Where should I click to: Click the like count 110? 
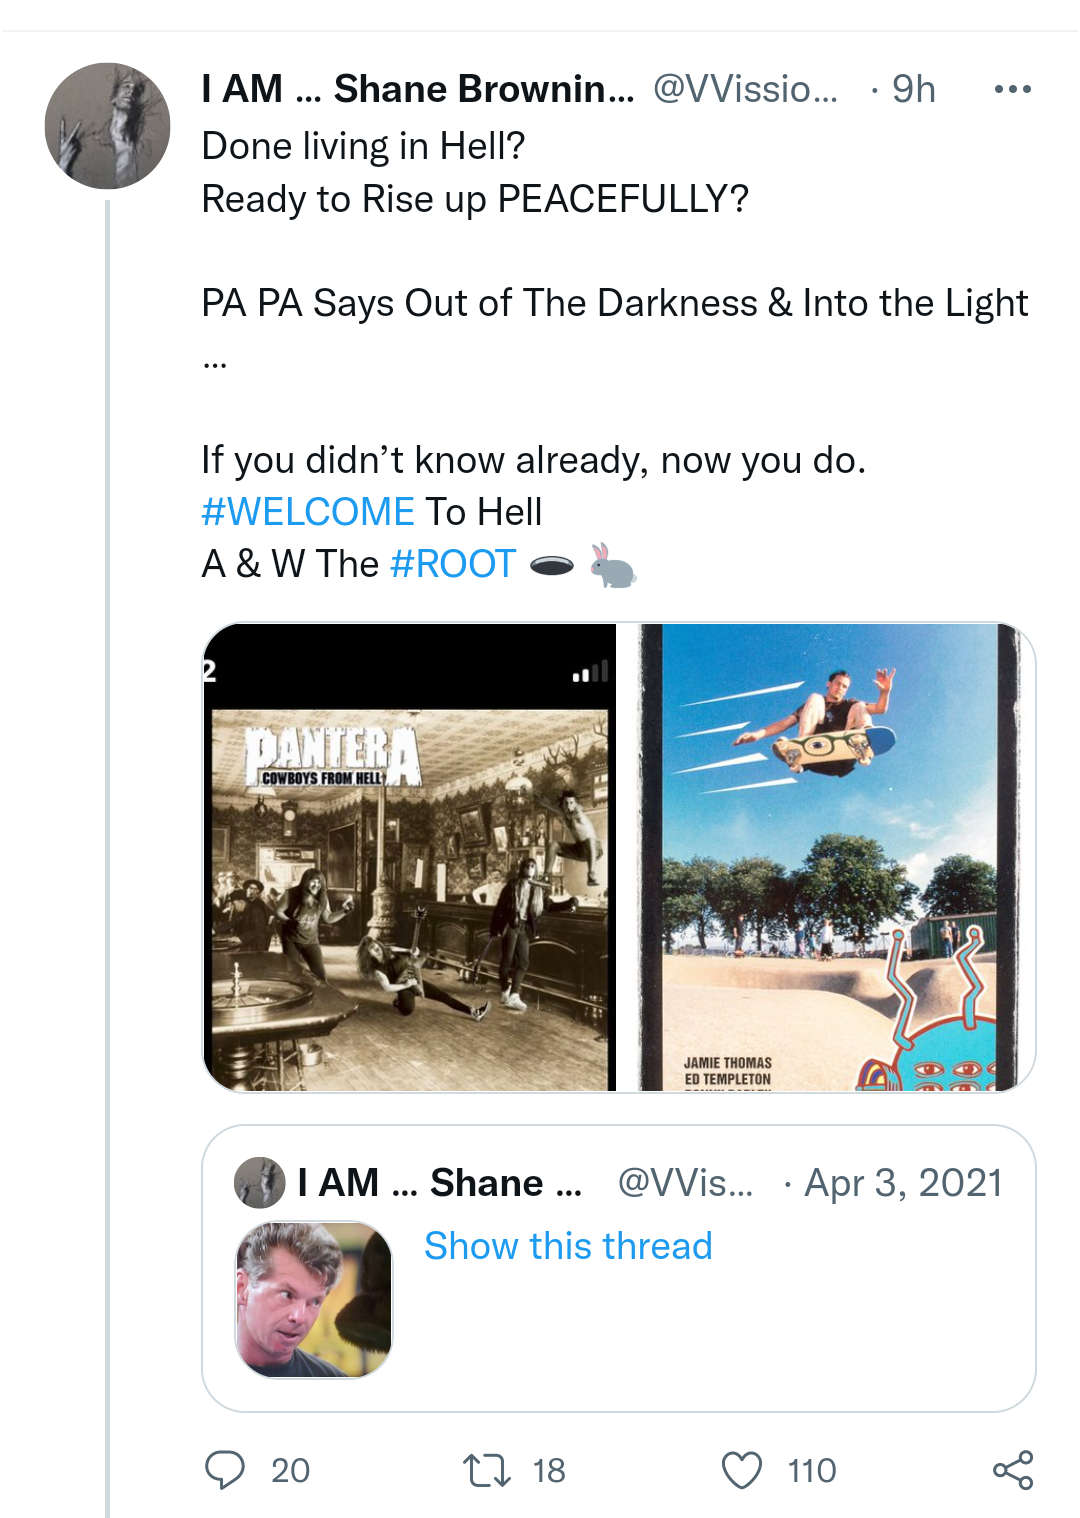[811, 1470]
